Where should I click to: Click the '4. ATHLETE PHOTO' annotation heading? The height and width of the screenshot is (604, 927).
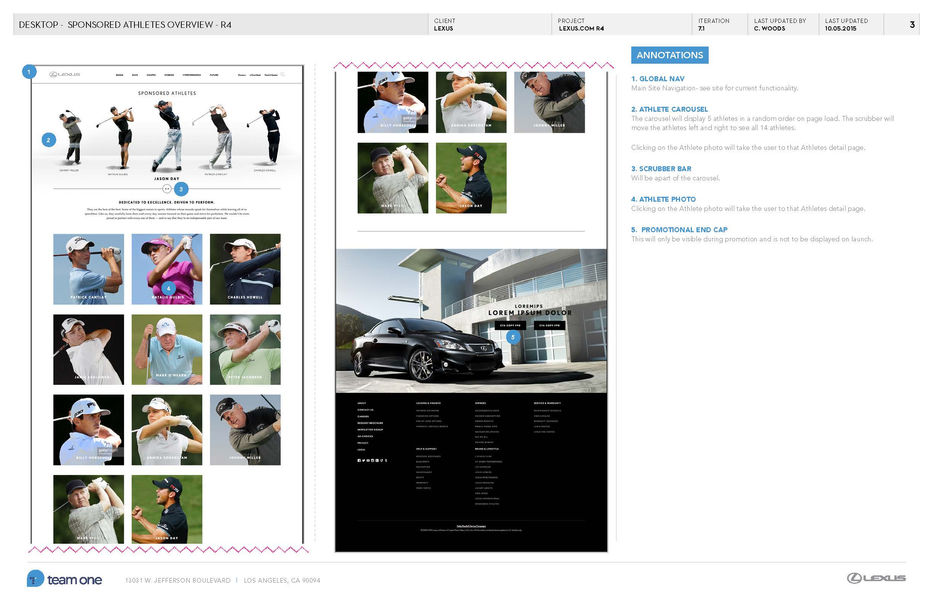click(663, 199)
